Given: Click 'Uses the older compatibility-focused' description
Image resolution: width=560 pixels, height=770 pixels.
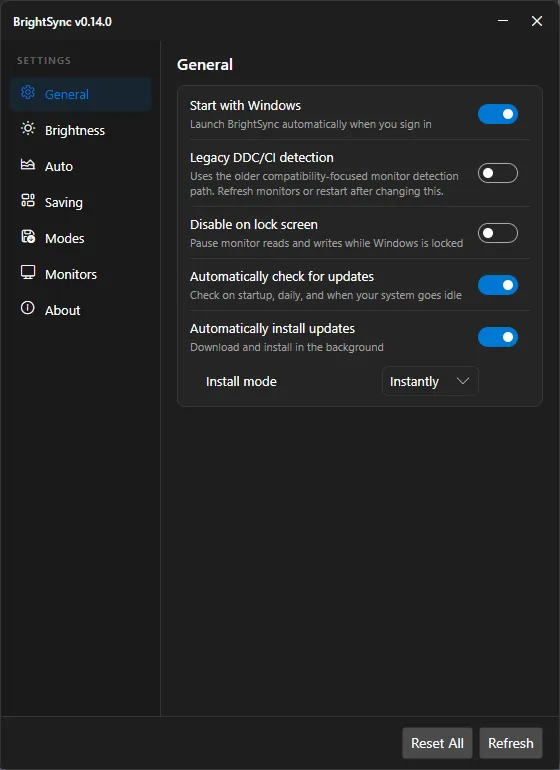Looking at the screenshot, I should [324, 184].
